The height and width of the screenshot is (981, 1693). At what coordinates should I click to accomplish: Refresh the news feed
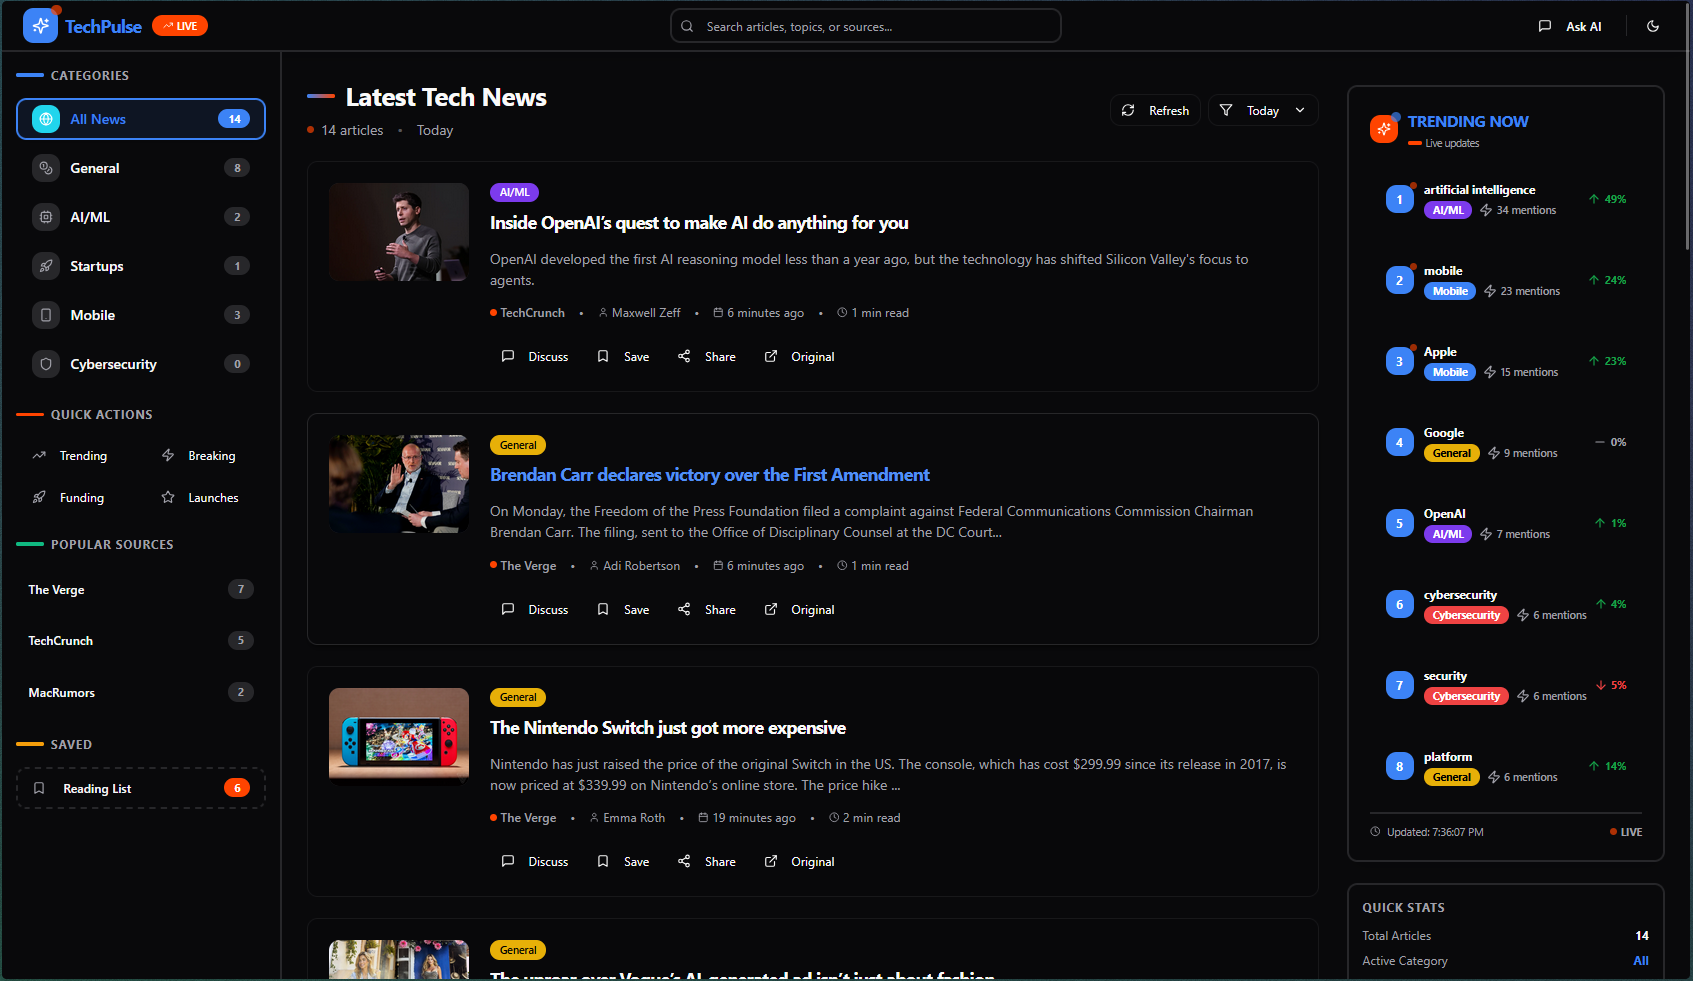coord(1155,110)
